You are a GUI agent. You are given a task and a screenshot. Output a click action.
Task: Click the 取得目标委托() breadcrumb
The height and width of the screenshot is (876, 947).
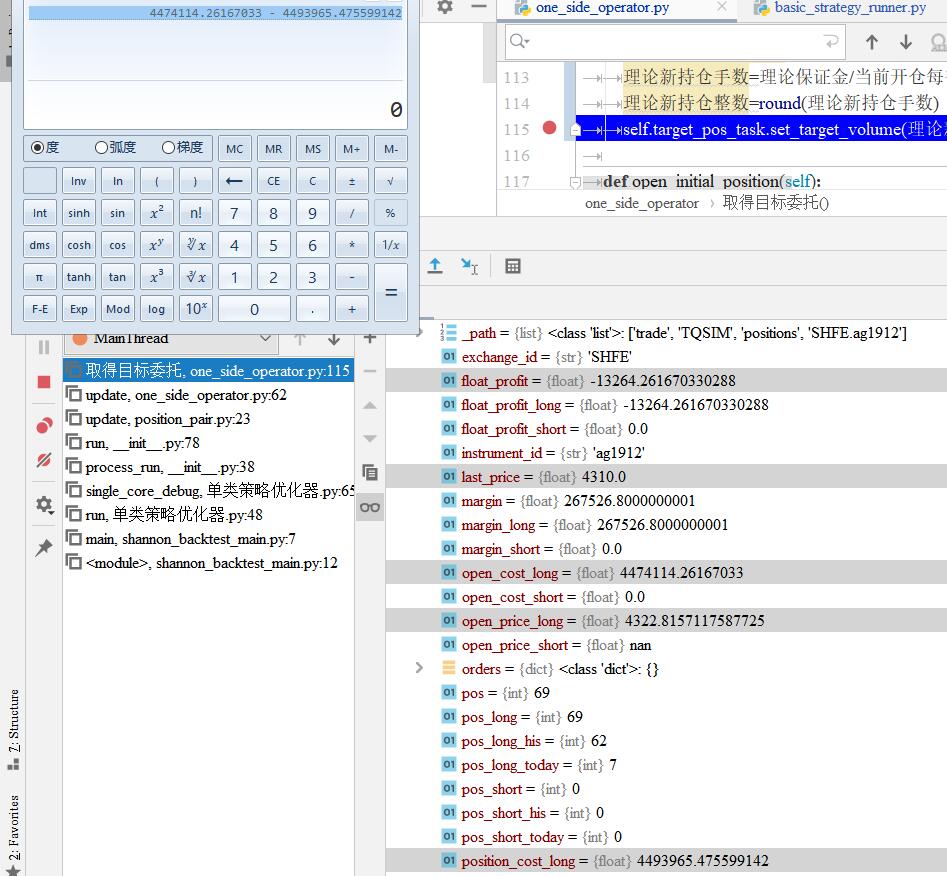tap(775, 203)
